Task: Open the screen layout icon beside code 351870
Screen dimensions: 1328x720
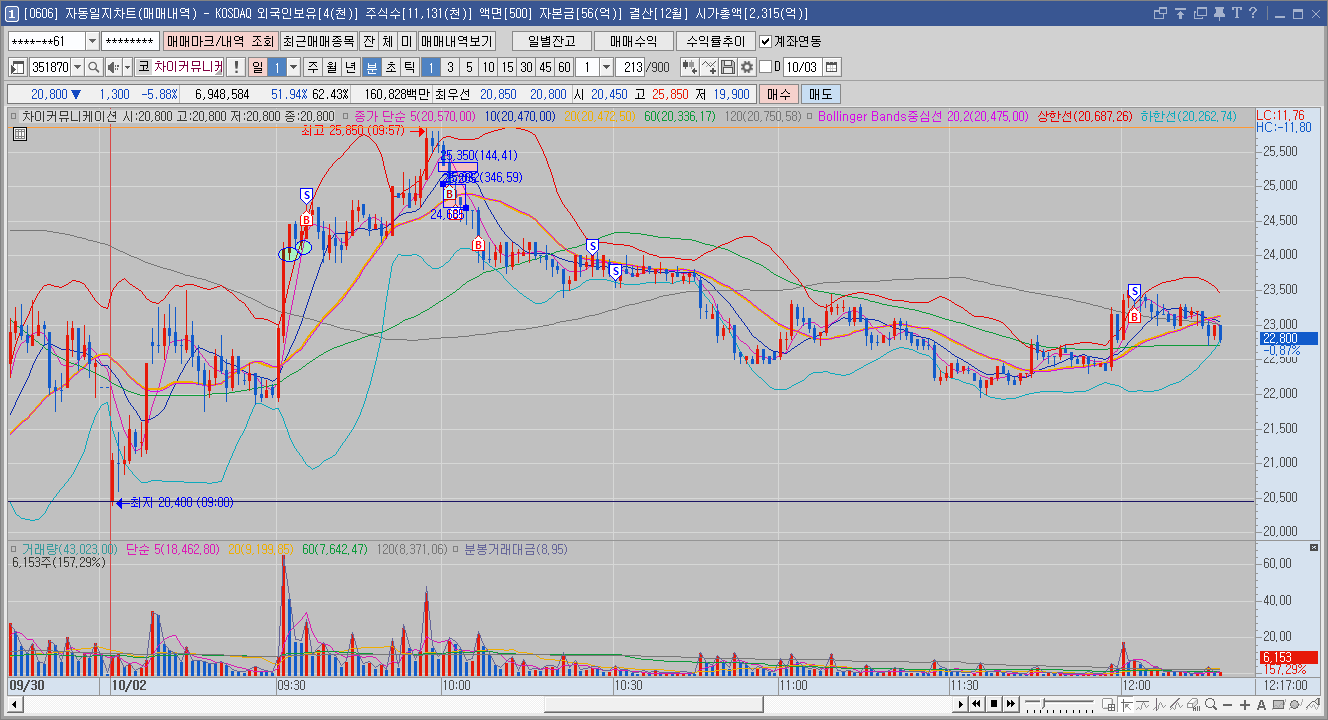Action: click(x=17, y=67)
